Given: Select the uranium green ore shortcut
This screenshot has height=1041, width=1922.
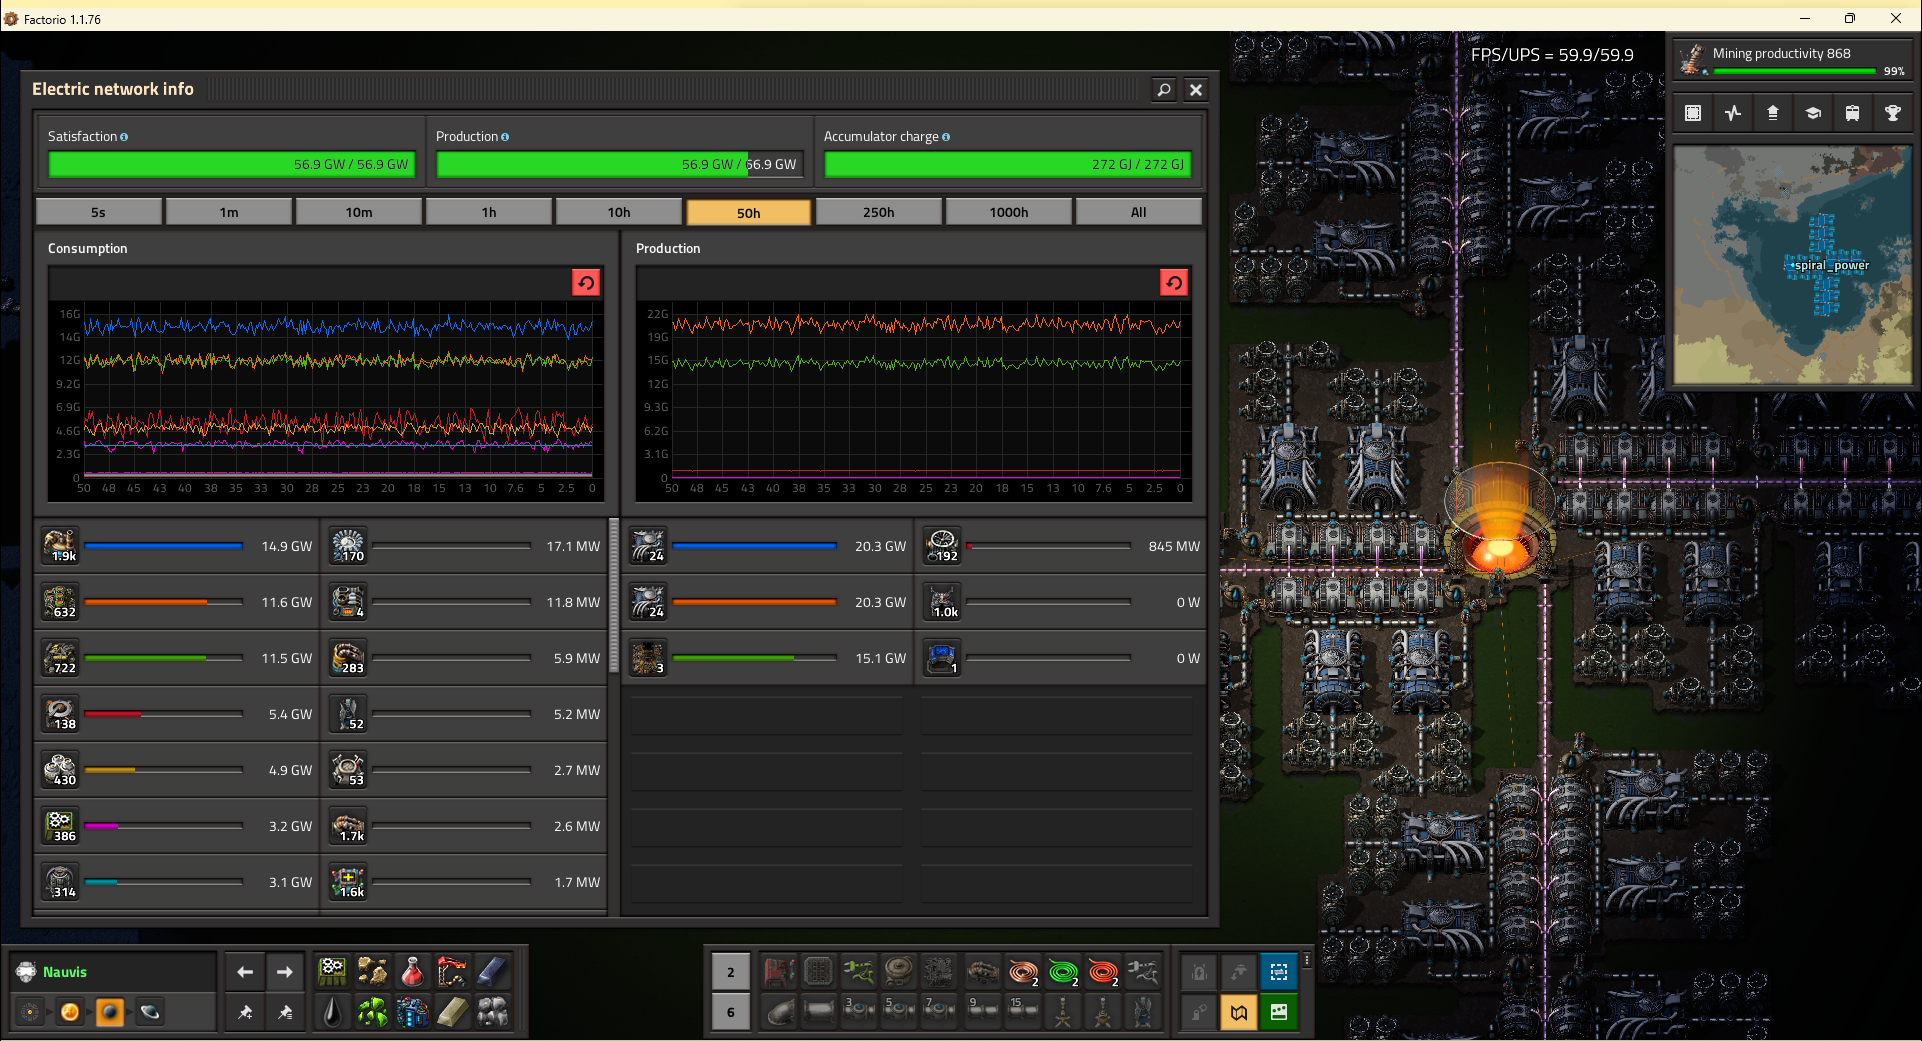Looking at the screenshot, I should pos(372,1012).
